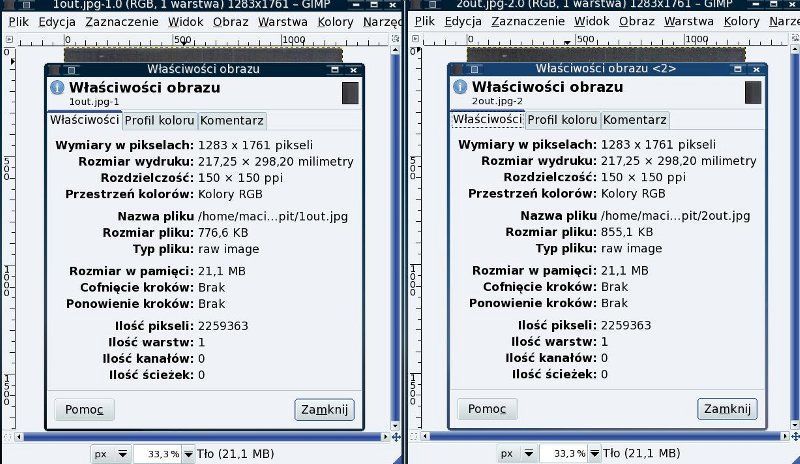Click Tło (21,1 MB) status in left window
800x464 pixels.
pos(235,454)
